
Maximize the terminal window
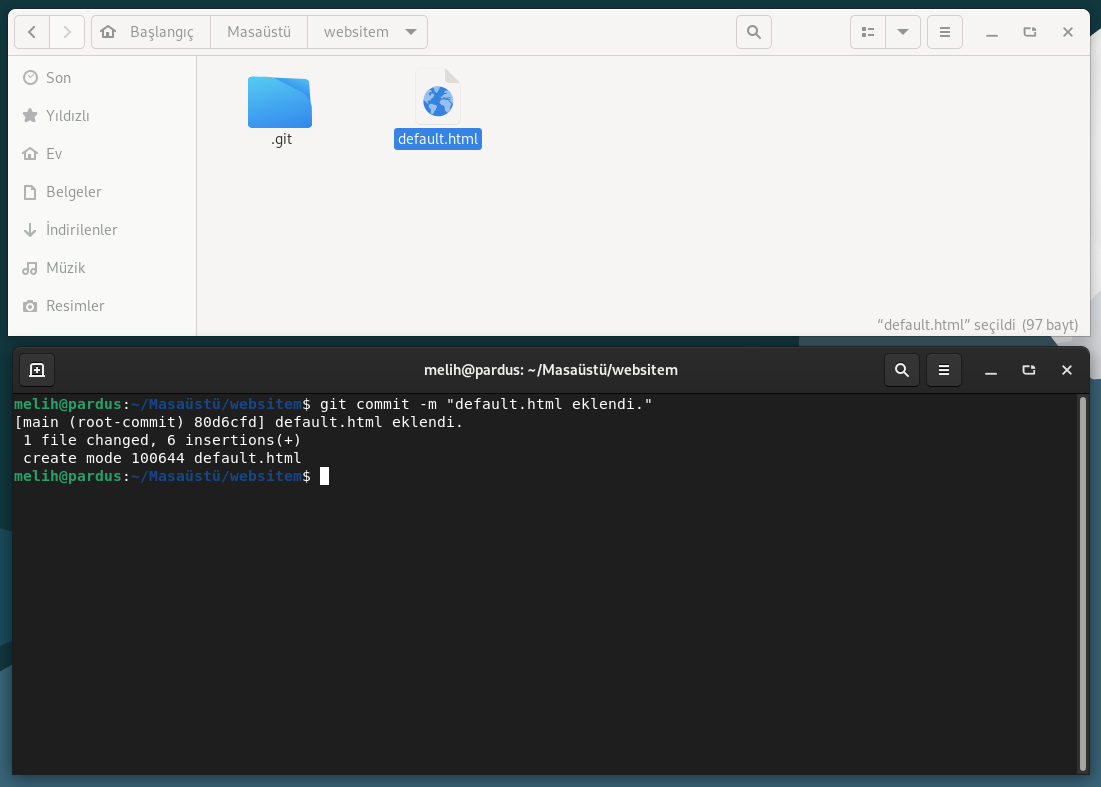[1029, 370]
